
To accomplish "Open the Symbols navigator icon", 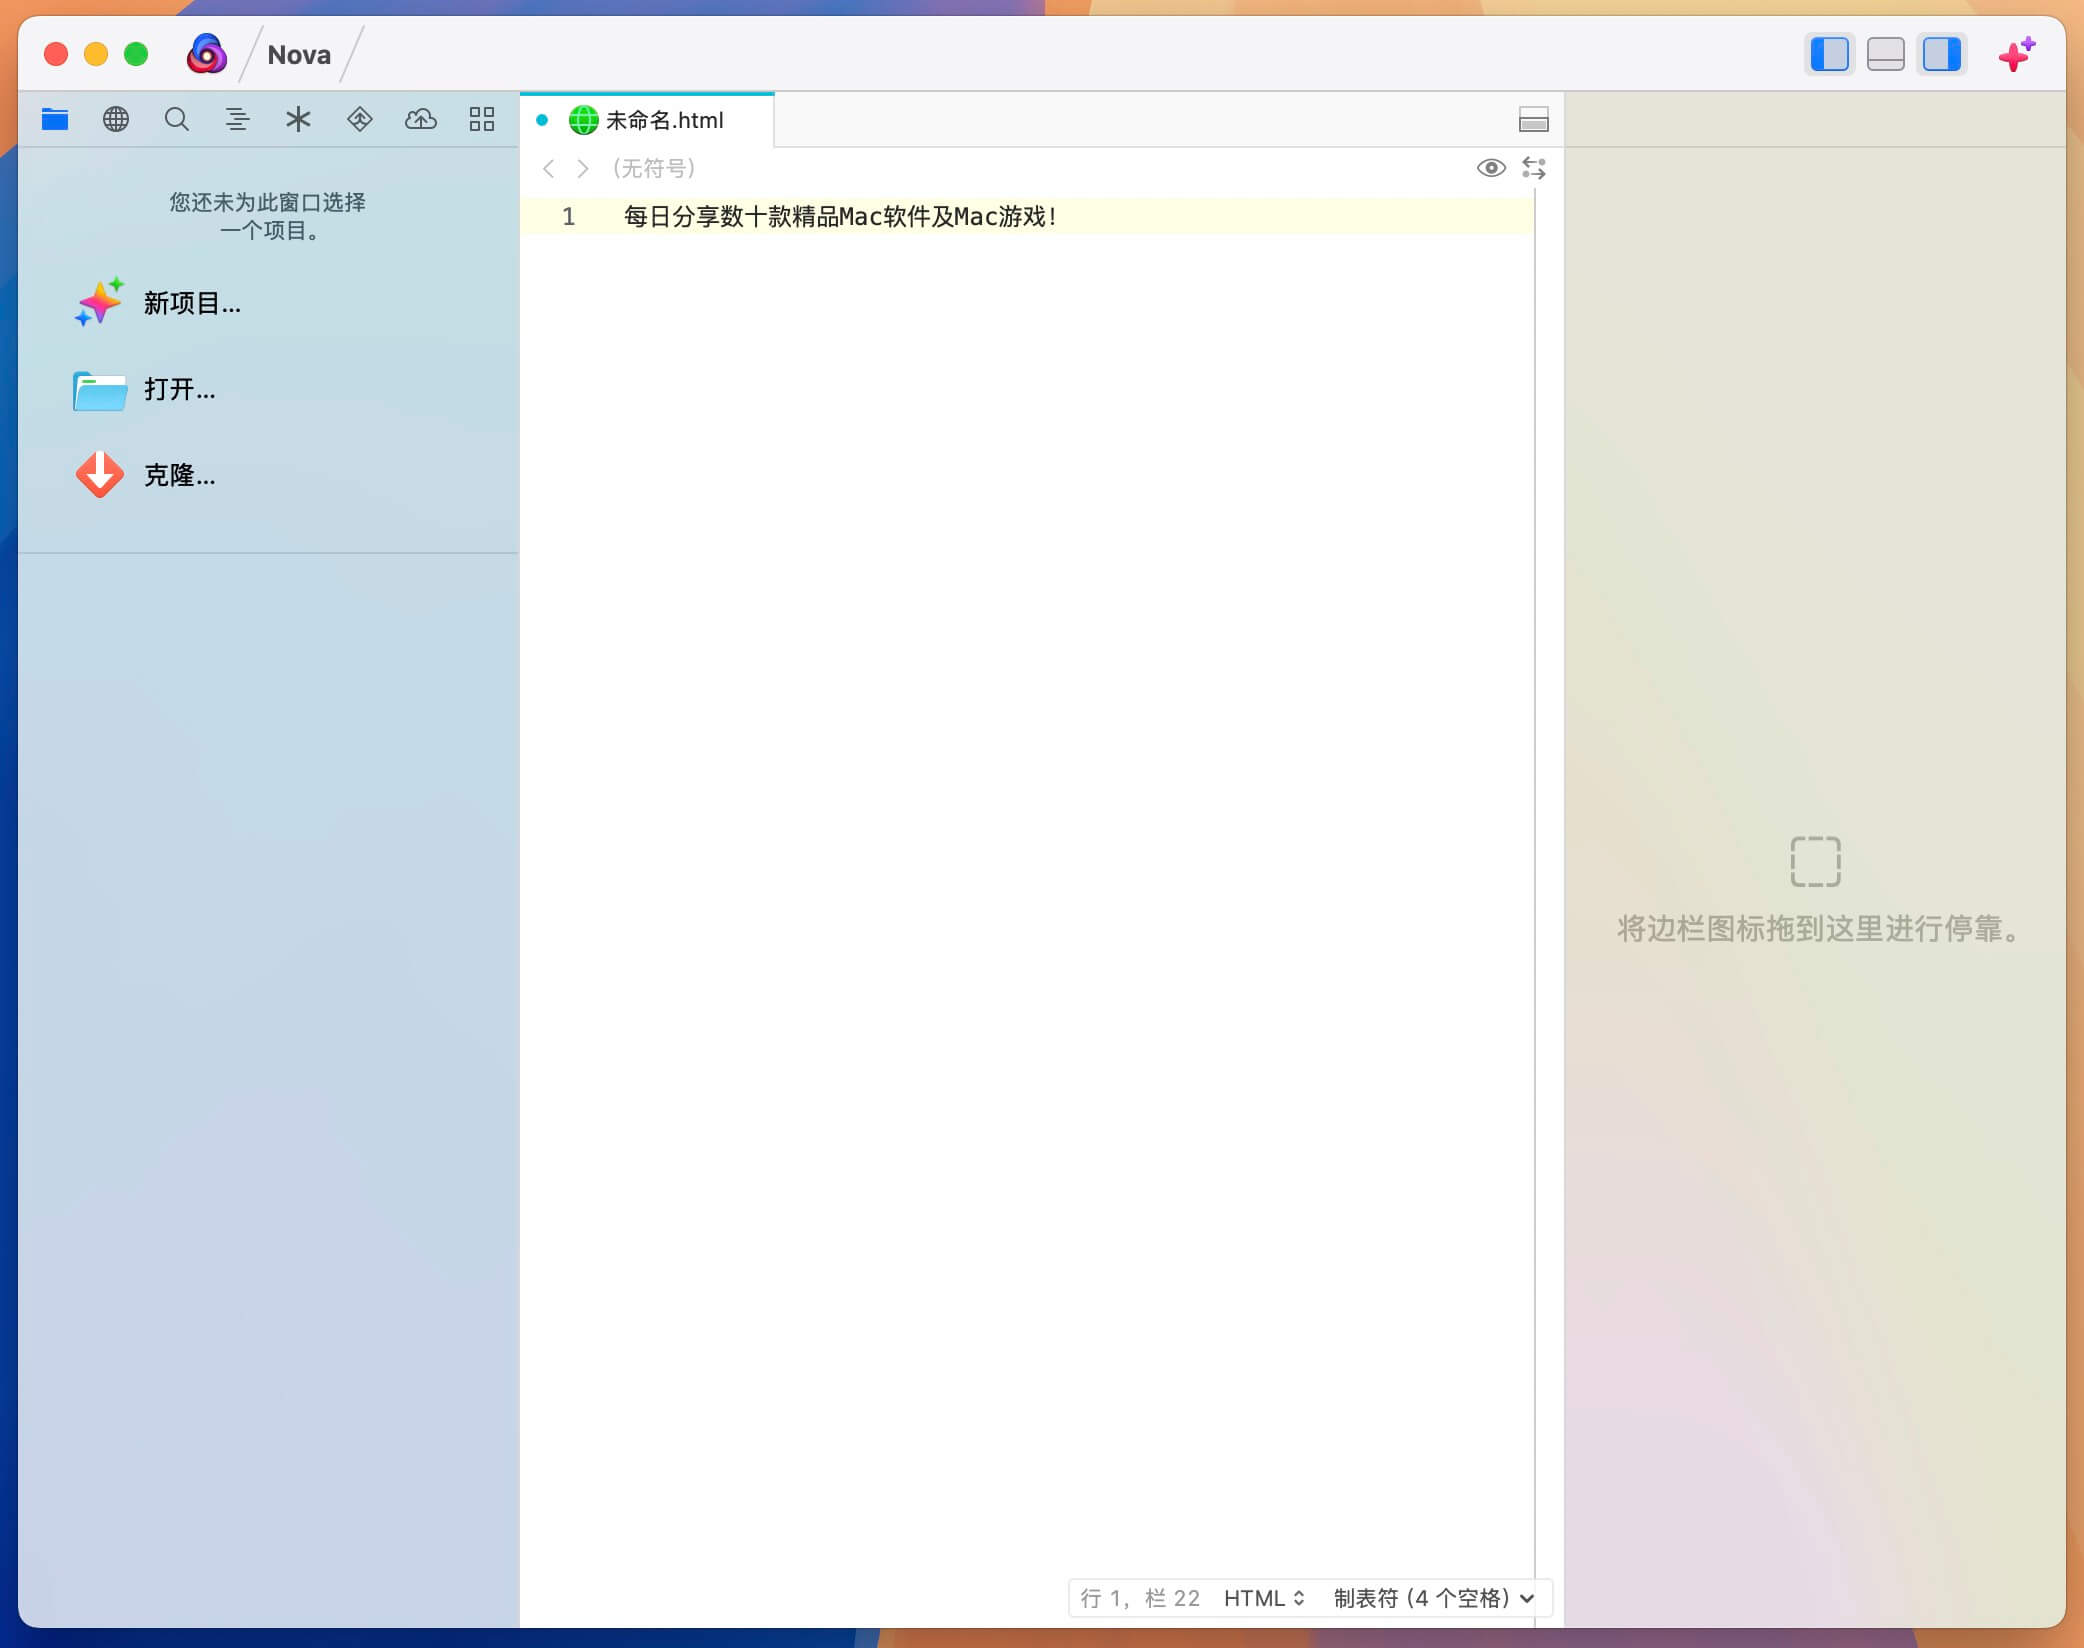I will click(x=238, y=119).
